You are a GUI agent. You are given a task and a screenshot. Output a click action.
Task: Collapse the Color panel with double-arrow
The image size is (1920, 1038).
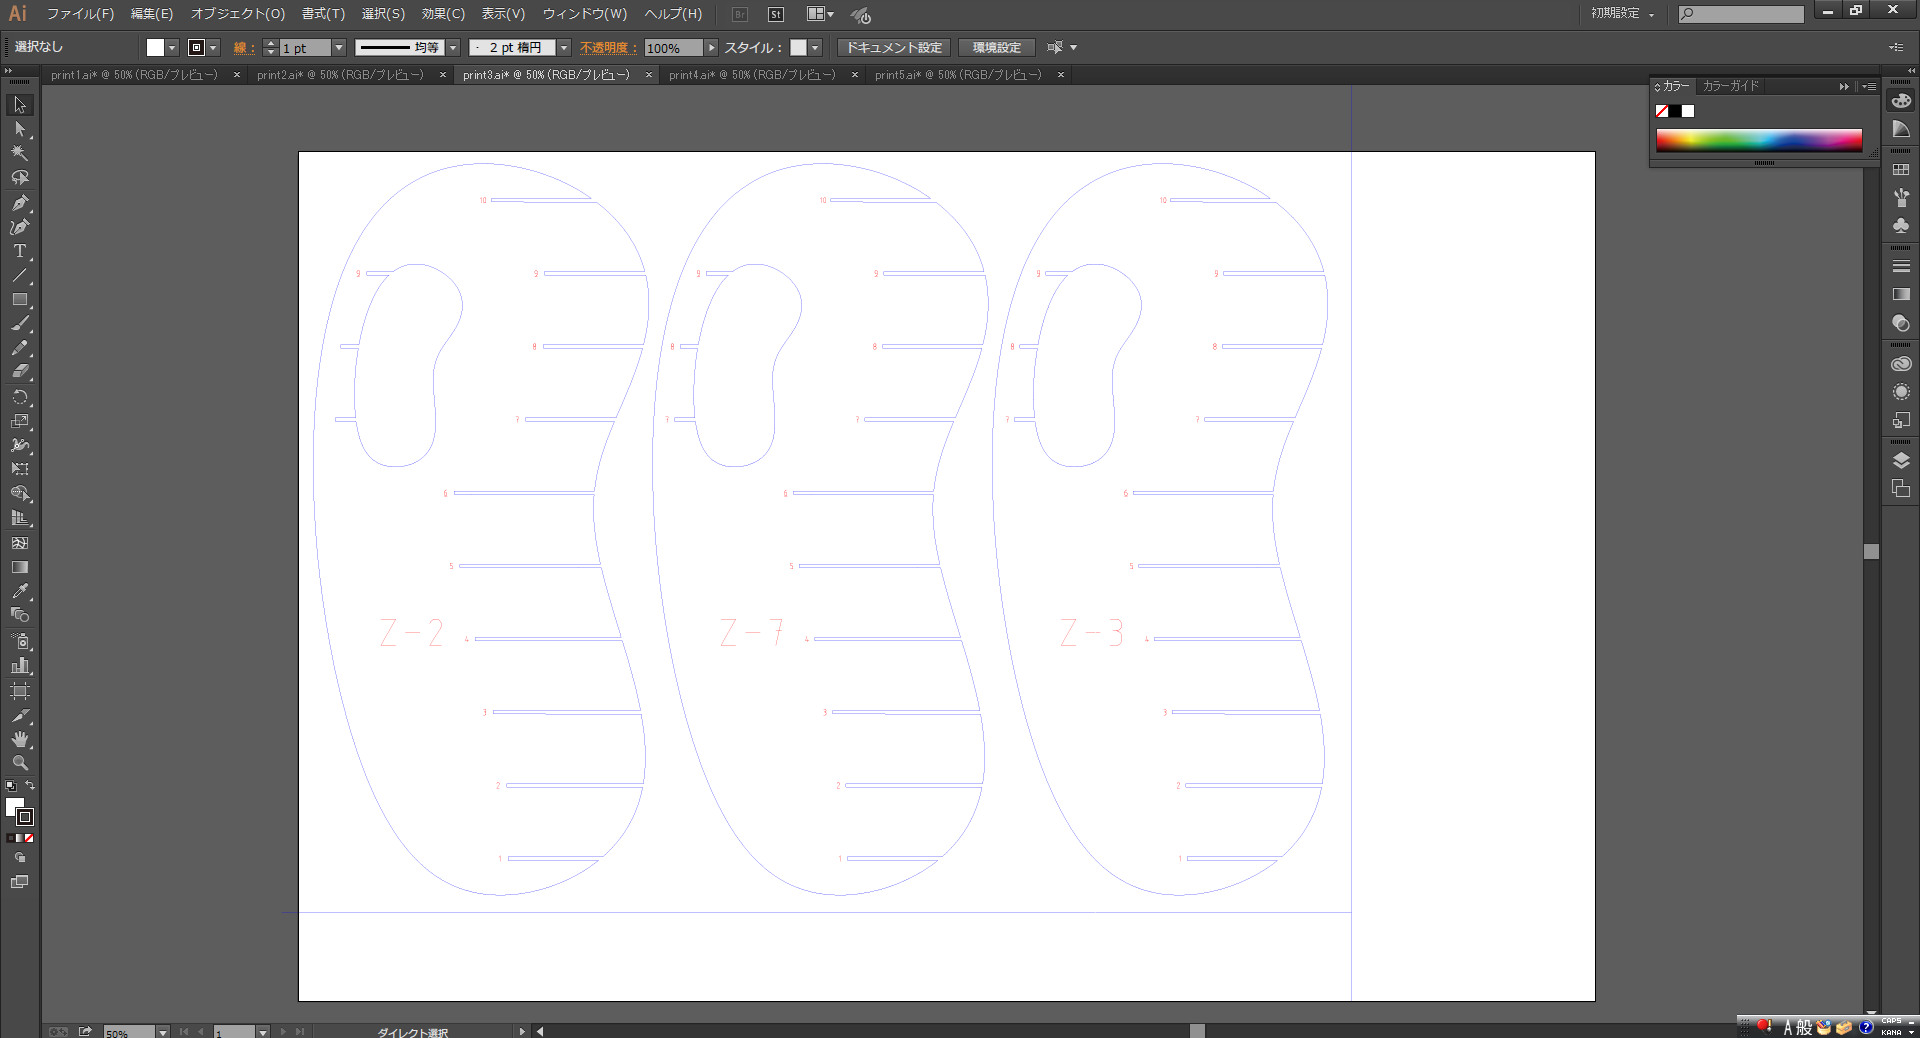(x=1844, y=87)
